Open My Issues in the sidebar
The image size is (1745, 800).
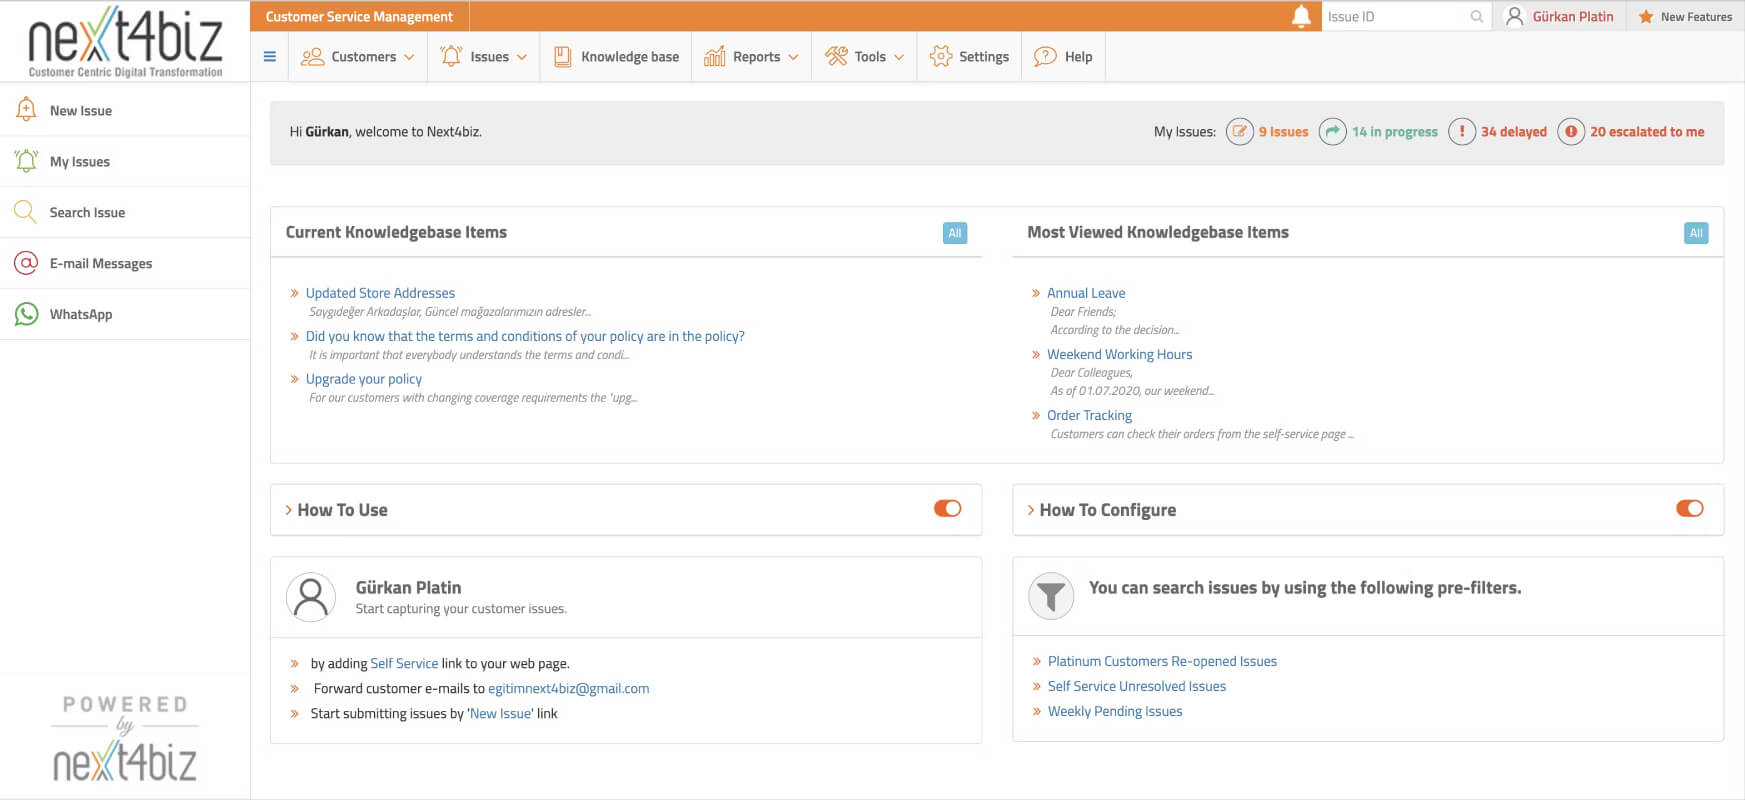[125, 161]
